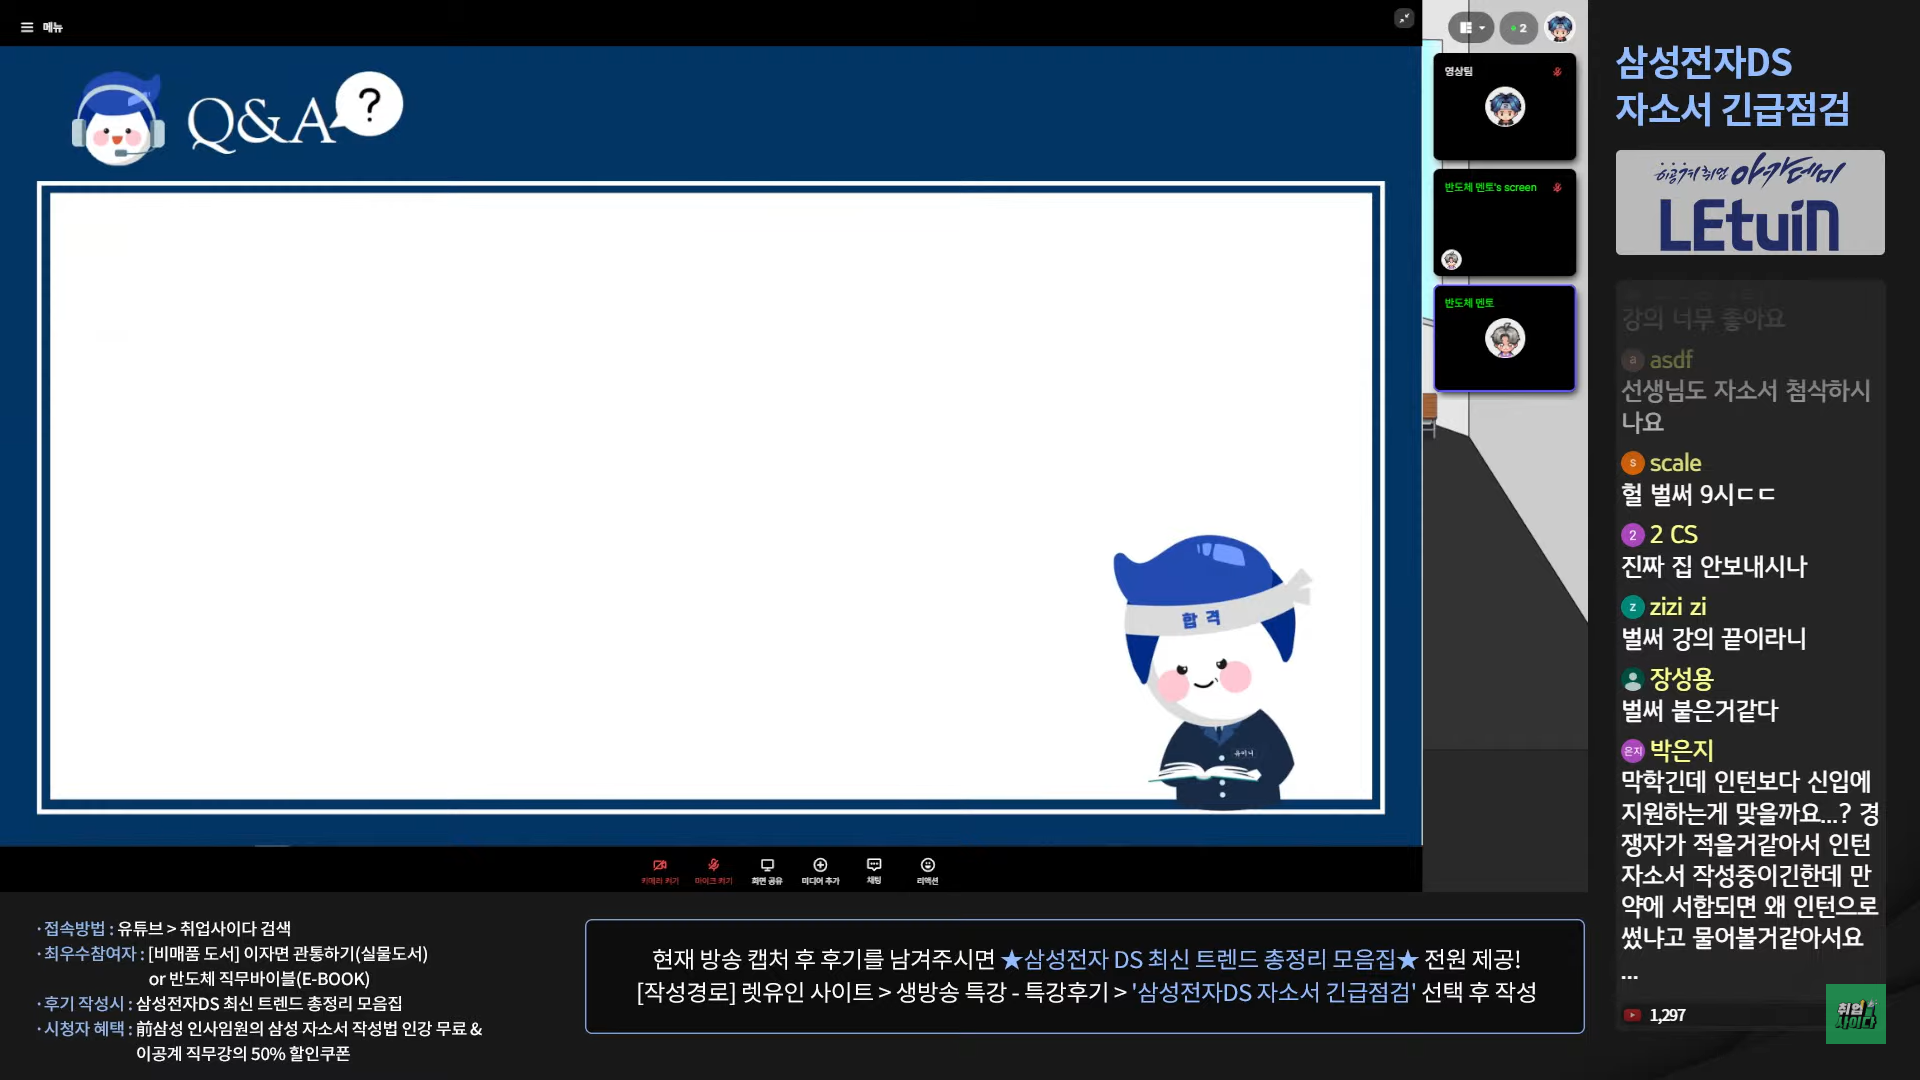Select the 영상팀 video tile
1920x1080 pixels.
(1504, 107)
